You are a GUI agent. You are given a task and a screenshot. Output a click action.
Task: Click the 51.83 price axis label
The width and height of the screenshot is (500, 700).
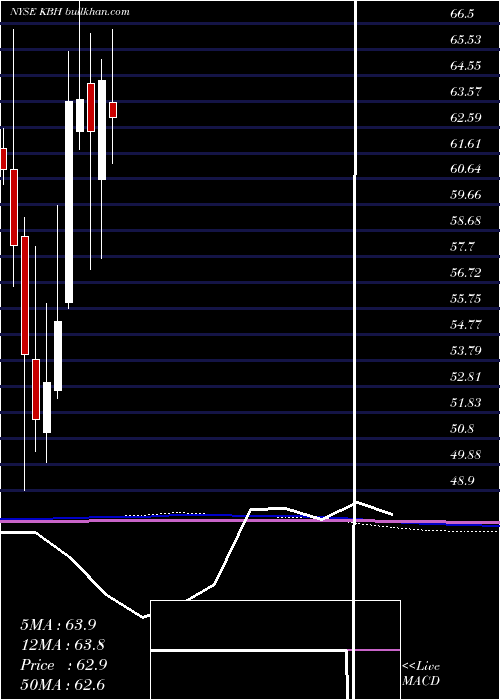coord(466,403)
